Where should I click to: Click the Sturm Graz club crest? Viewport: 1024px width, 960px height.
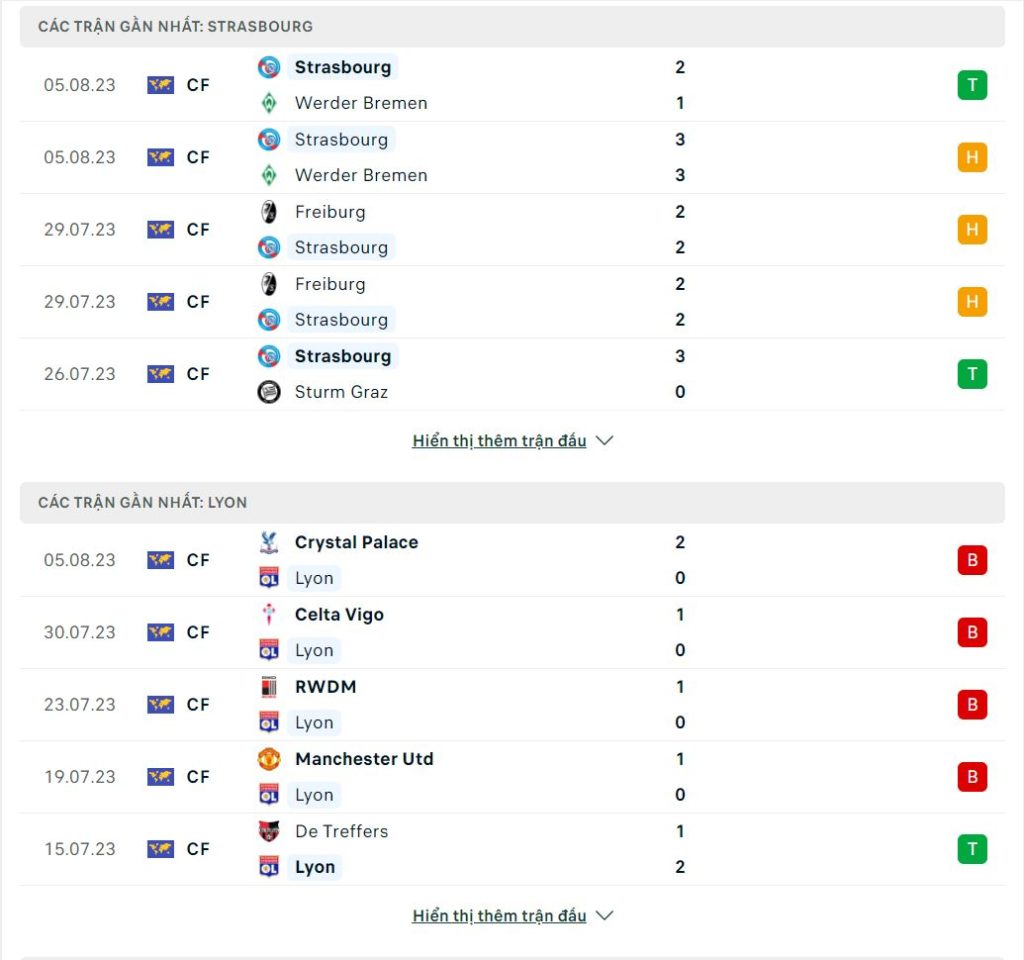pos(269,392)
